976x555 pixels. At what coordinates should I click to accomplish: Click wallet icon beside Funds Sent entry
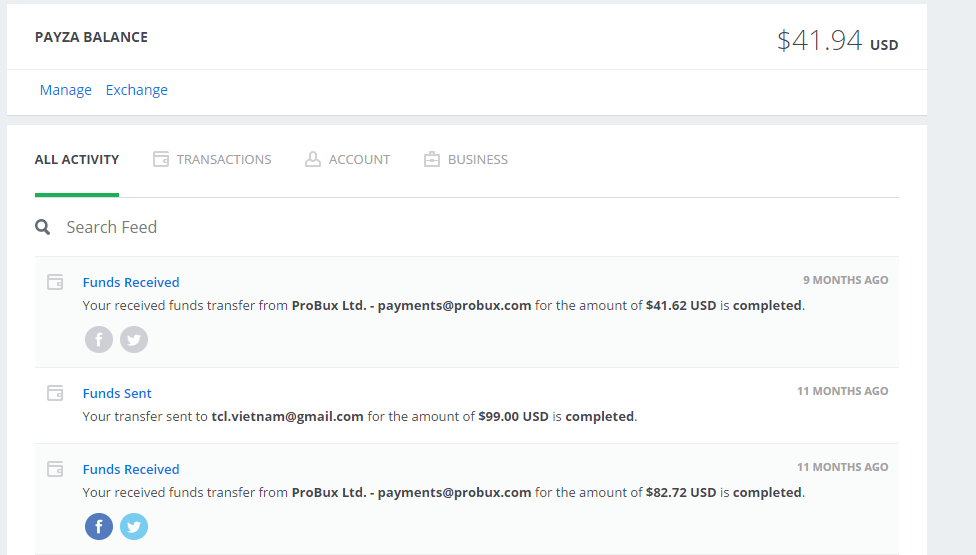pos(56,393)
